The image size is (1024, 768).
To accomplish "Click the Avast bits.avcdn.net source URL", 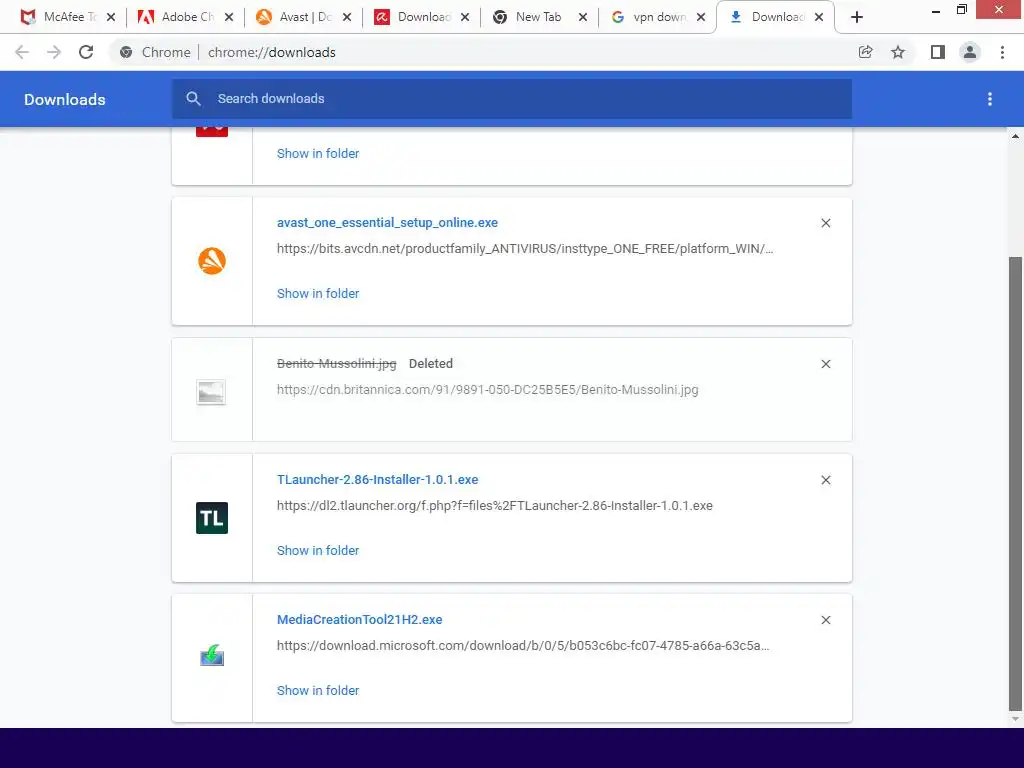I will 525,249.
